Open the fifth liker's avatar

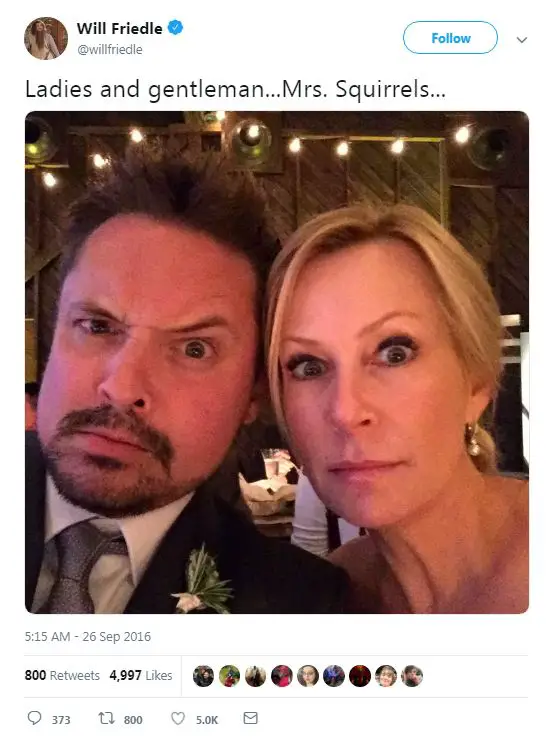click(307, 676)
